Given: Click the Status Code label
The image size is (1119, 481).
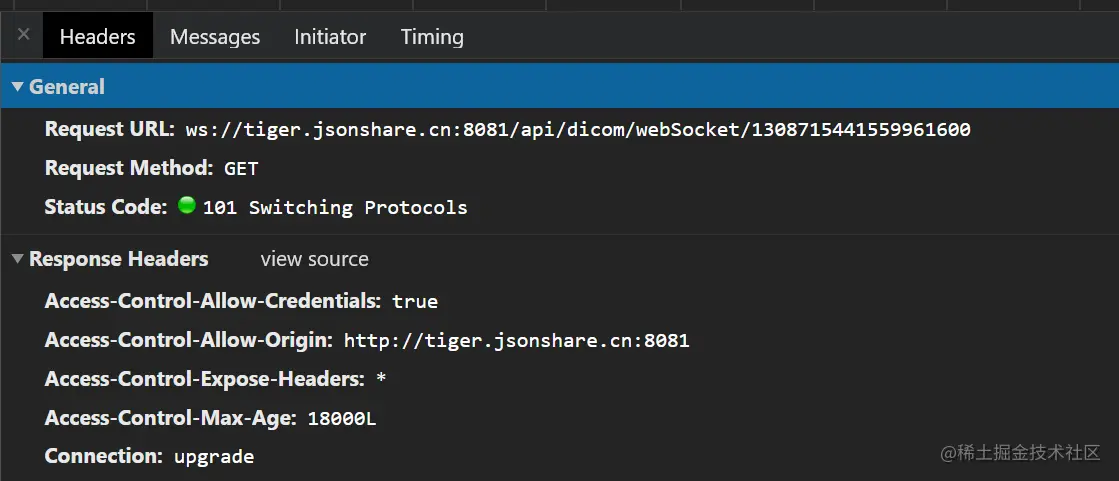Looking at the screenshot, I should (105, 207).
